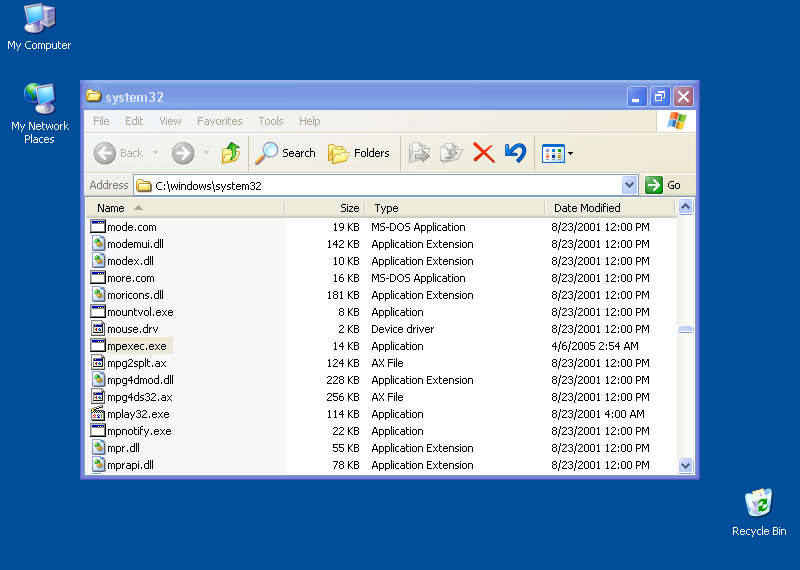
Task: Open the Recycle Bin desktop icon
Action: pos(759,512)
